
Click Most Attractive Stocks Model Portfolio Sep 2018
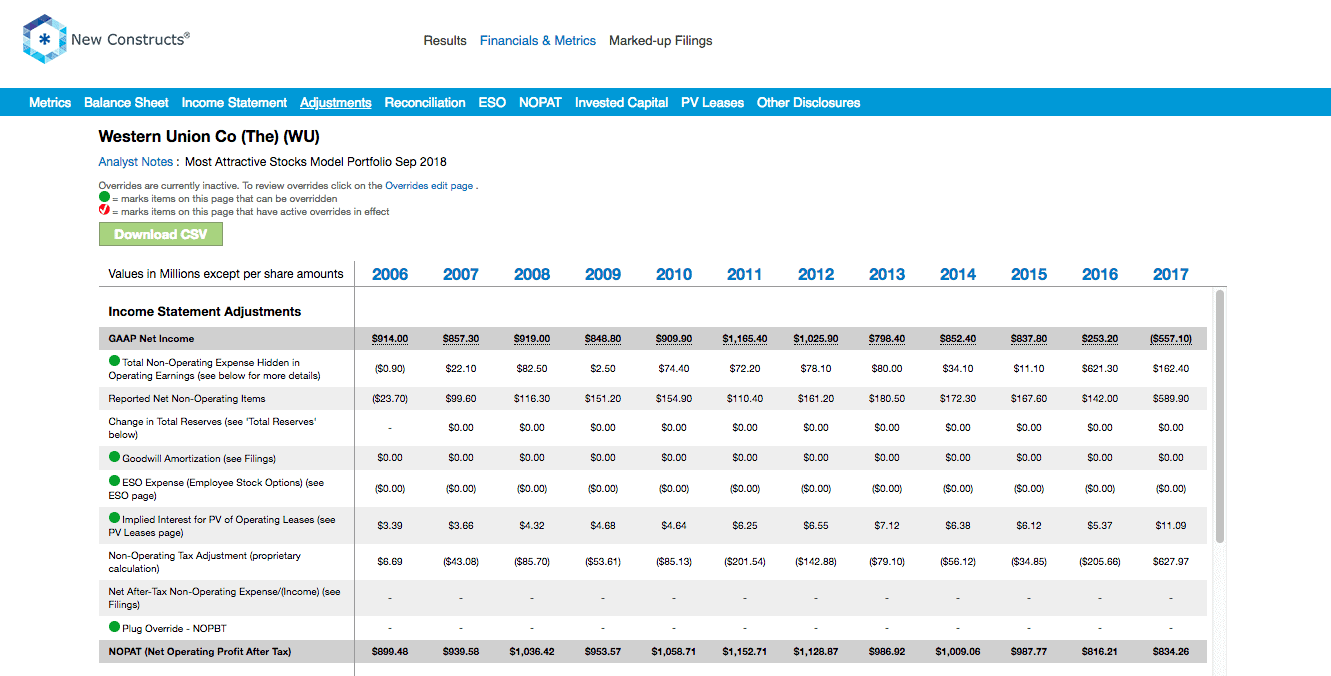[316, 162]
